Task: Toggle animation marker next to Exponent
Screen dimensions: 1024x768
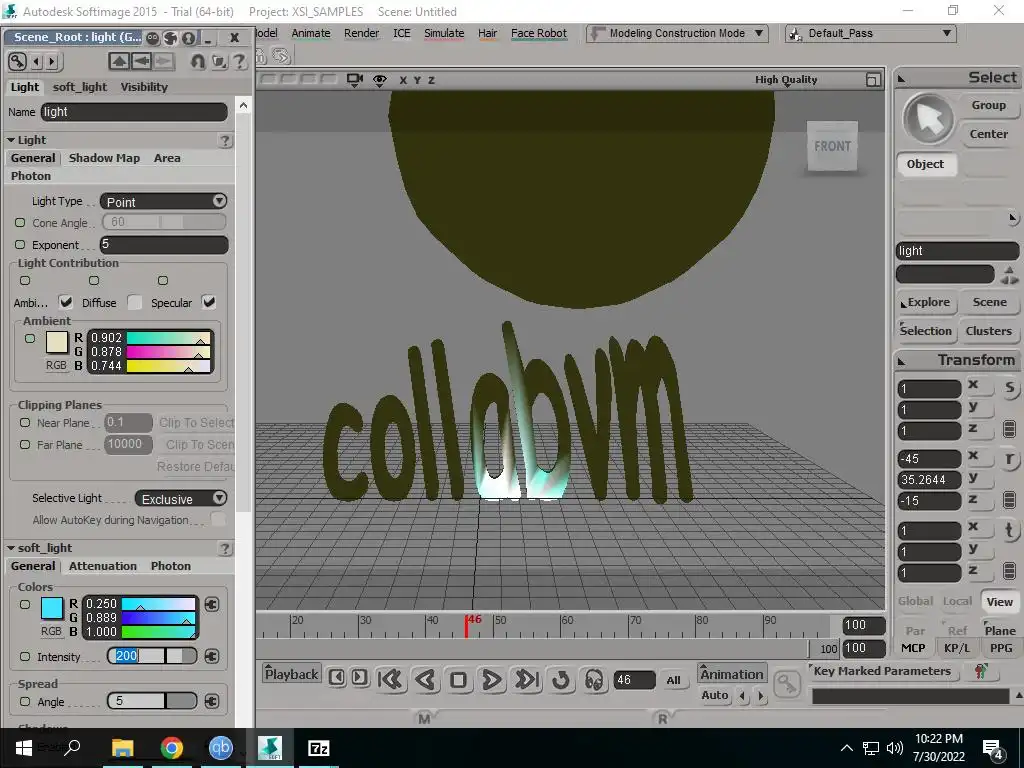Action: pos(20,244)
